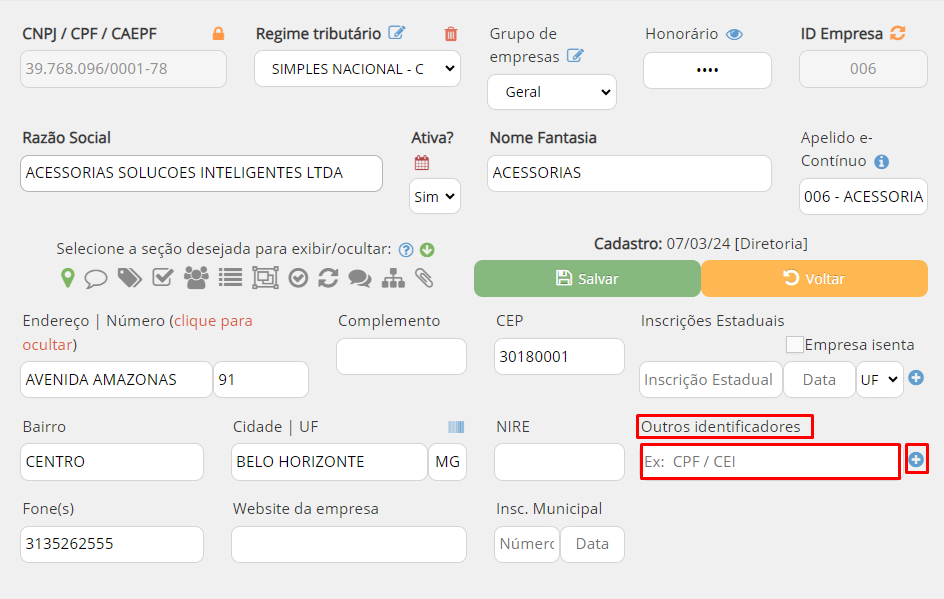The height and width of the screenshot is (599, 944).
Task: Add another identifier with the plus icon
Action: pyautogui.click(x=916, y=460)
